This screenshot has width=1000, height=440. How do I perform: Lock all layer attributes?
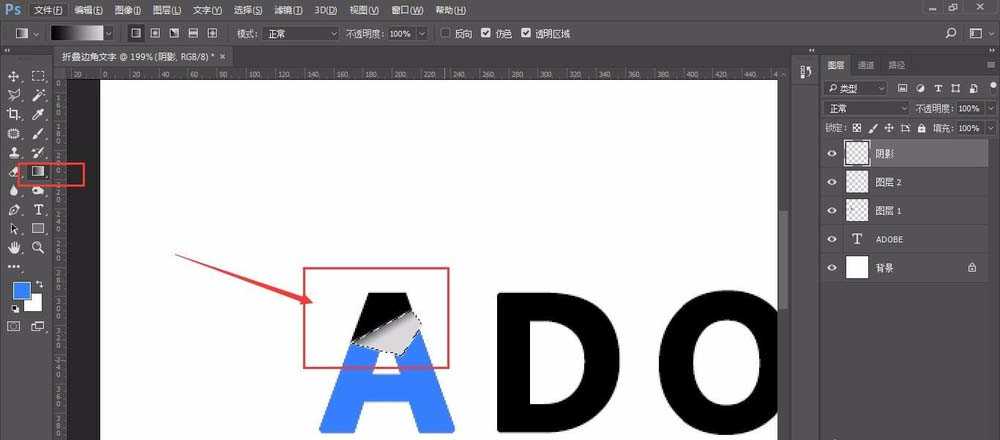921,128
